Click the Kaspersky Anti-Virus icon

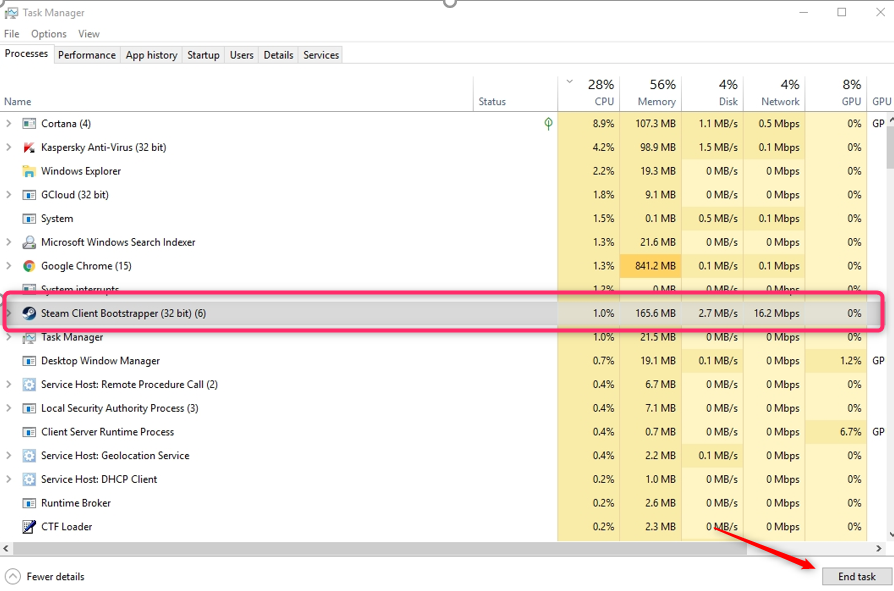[x=29, y=147]
